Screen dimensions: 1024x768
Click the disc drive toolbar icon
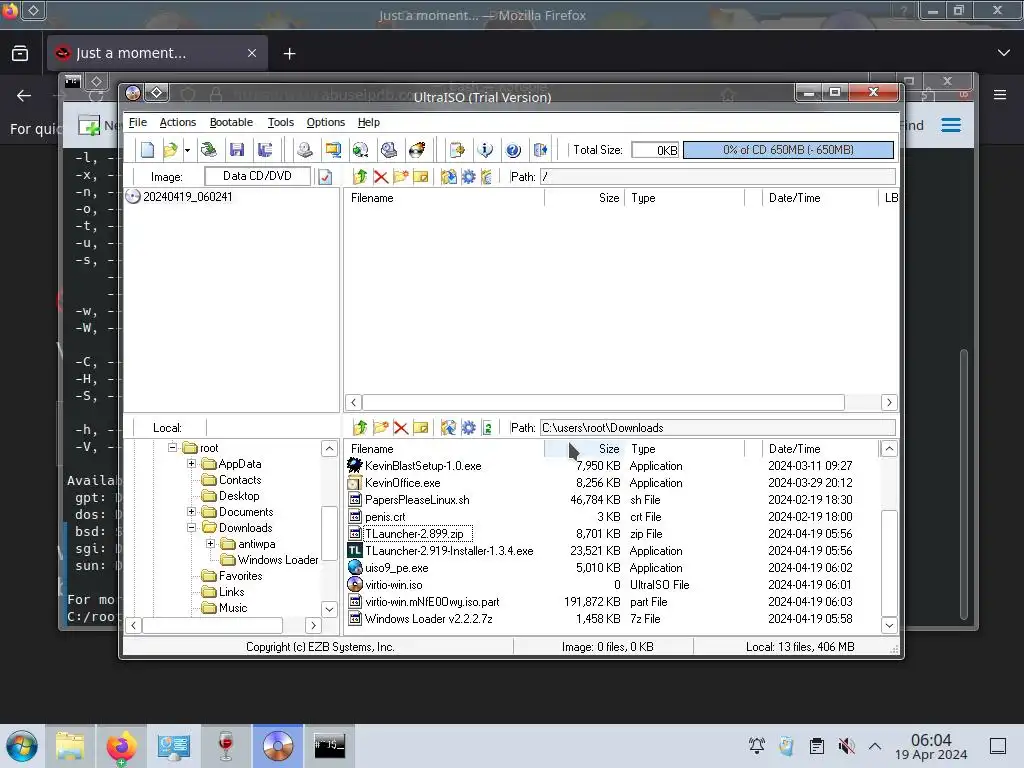pos(389,150)
